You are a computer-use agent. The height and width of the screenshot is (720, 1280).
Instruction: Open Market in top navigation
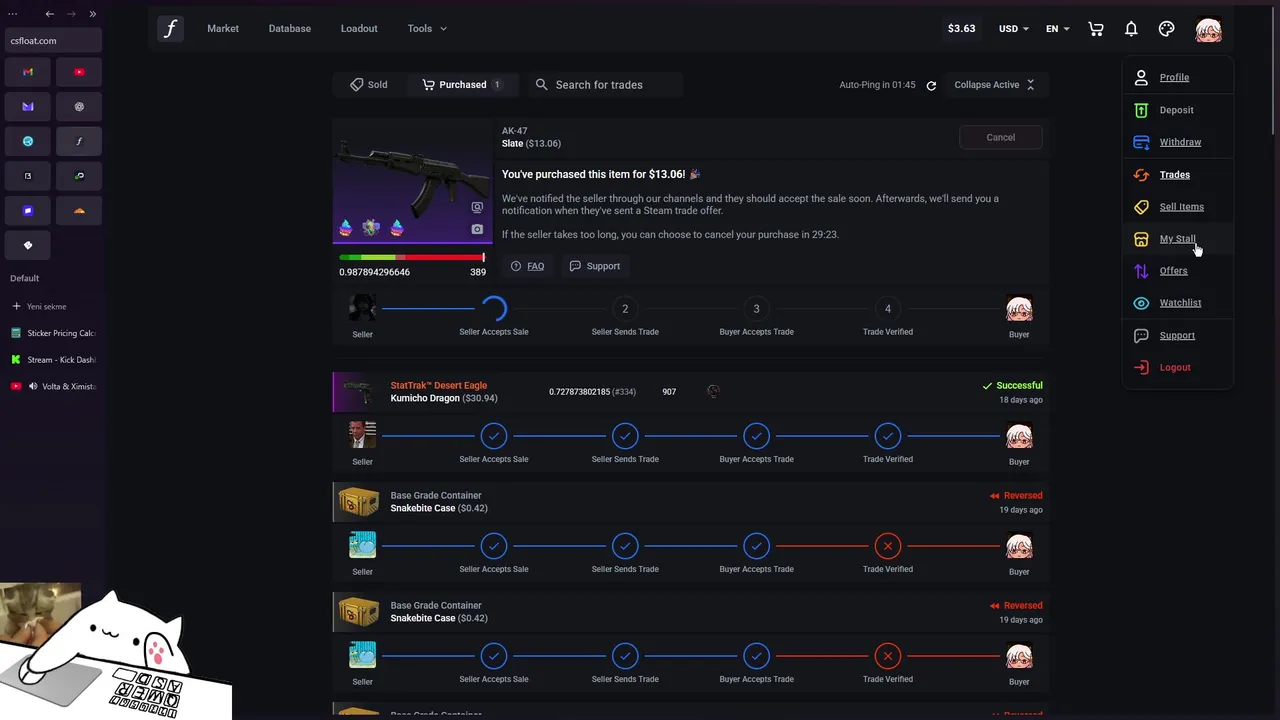[223, 29]
